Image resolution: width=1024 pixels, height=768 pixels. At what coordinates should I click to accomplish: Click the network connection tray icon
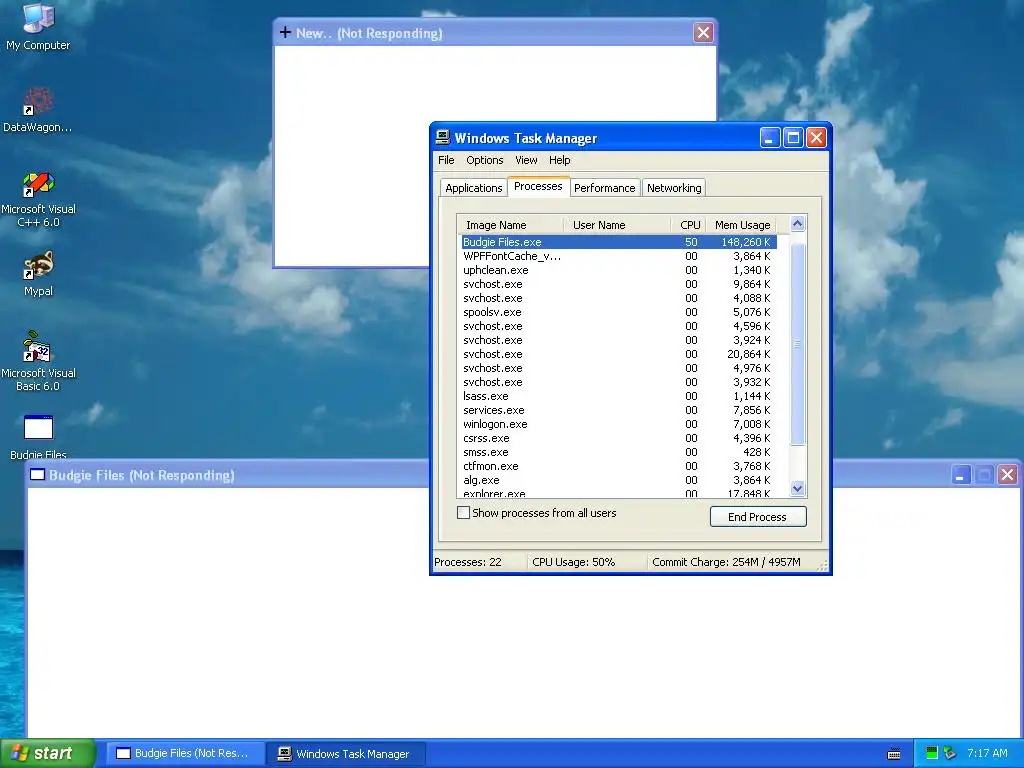click(x=950, y=753)
